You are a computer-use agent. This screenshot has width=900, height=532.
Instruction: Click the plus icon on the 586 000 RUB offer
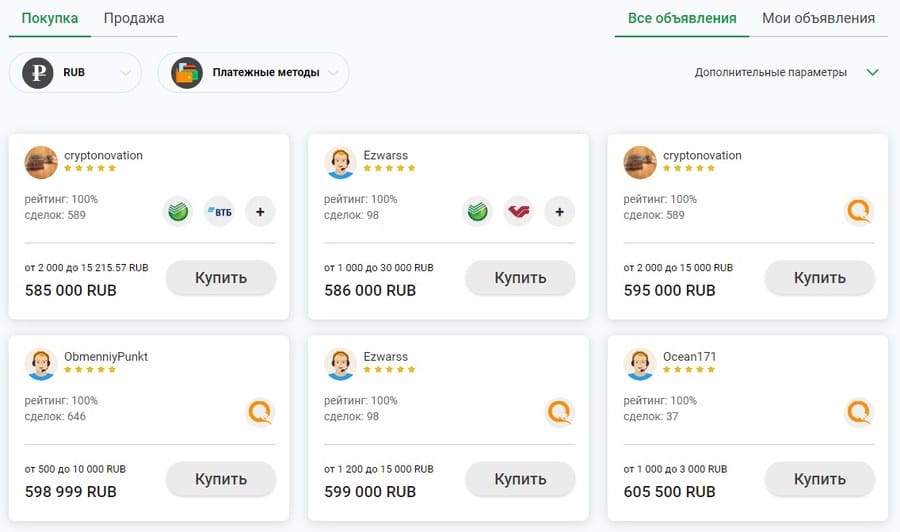pos(559,211)
